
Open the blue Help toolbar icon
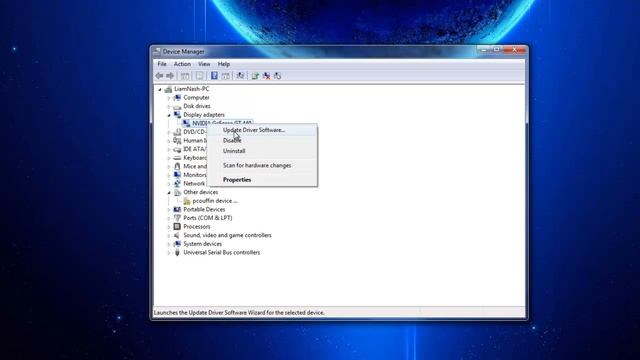pyautogui.click(x=214, y=76)
